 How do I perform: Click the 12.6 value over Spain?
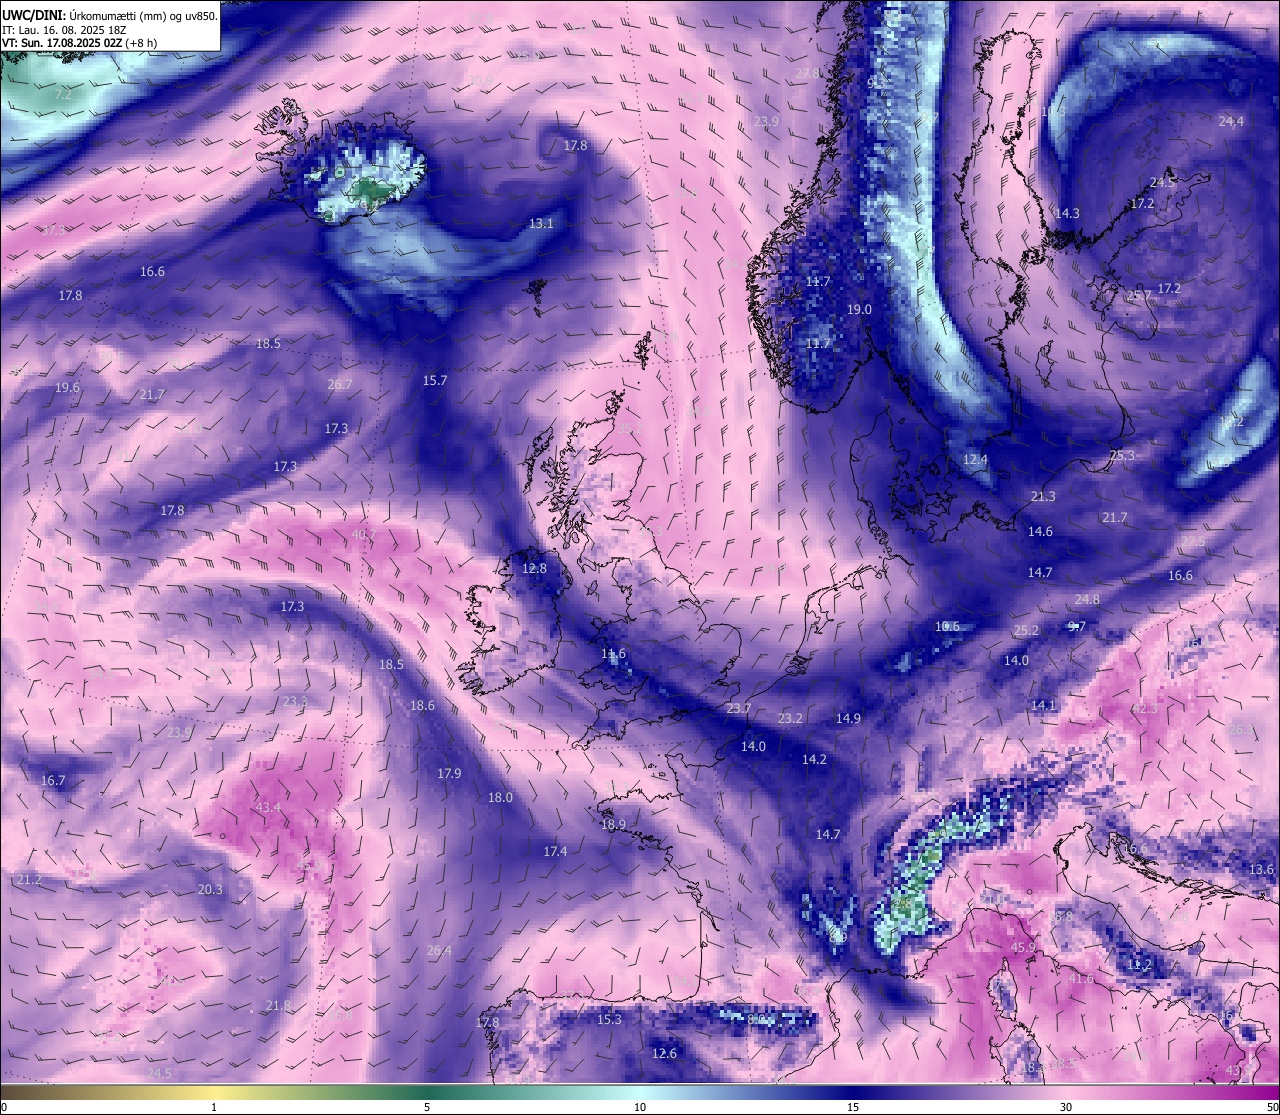[664, 1054]
